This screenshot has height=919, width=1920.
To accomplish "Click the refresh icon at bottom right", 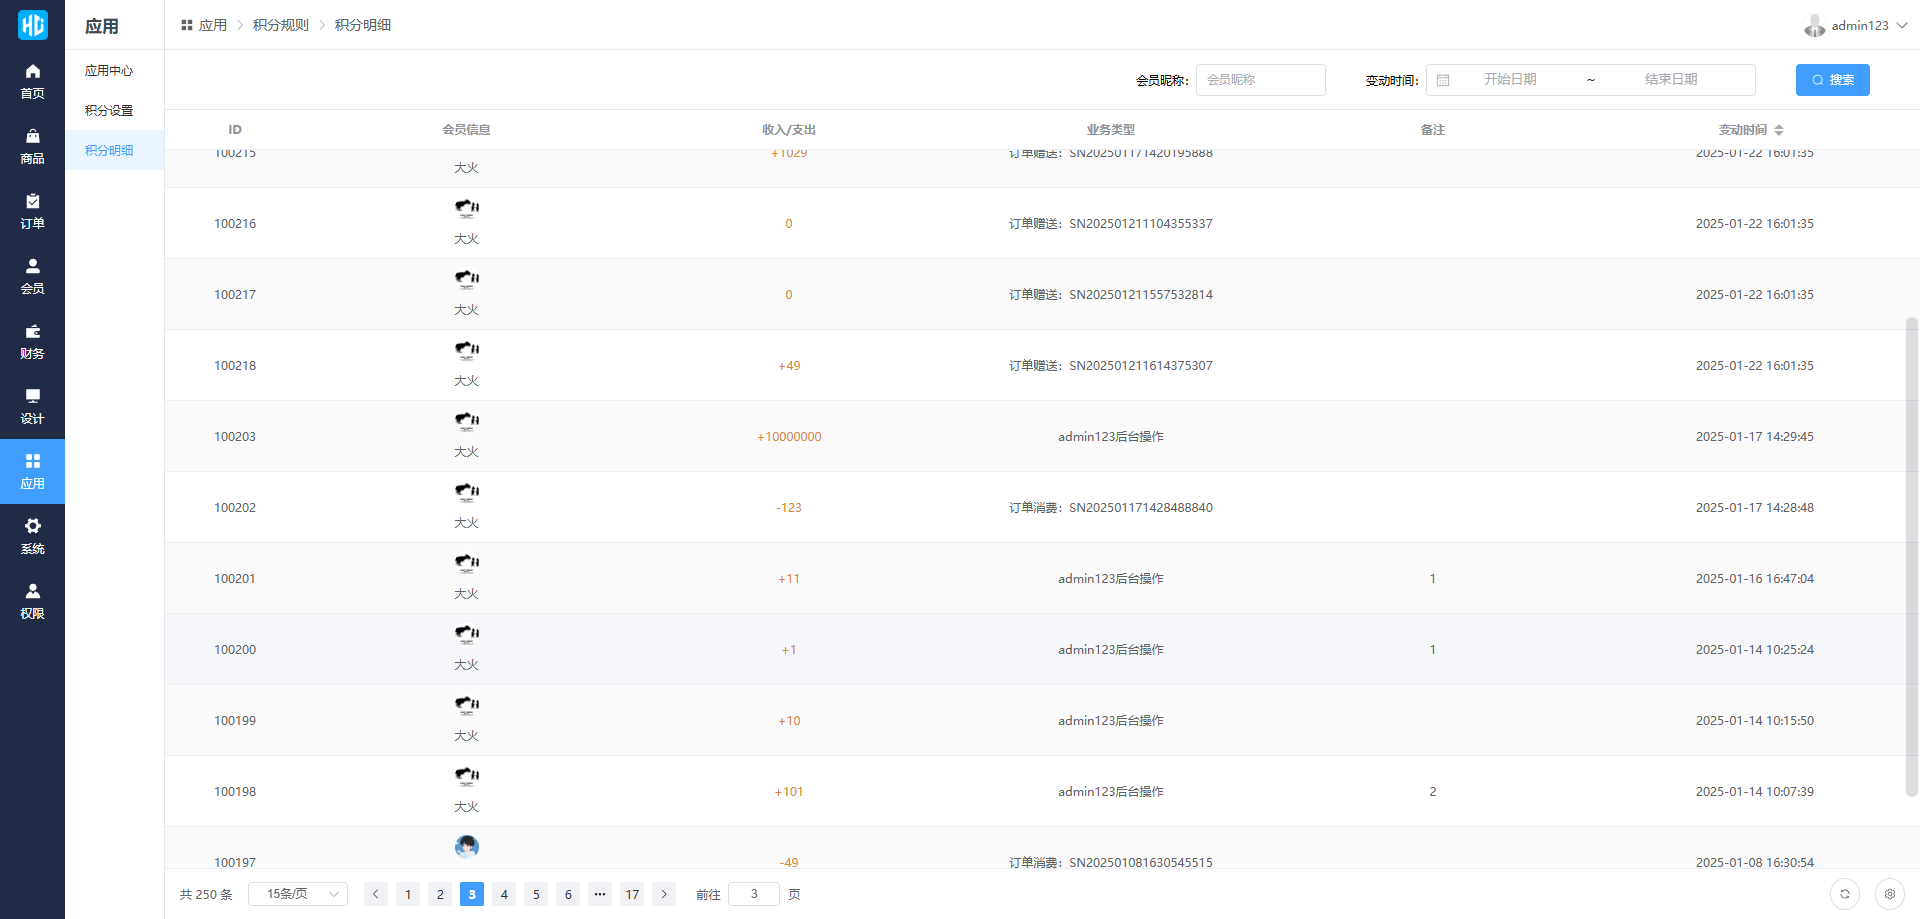I will [1844, 894].
